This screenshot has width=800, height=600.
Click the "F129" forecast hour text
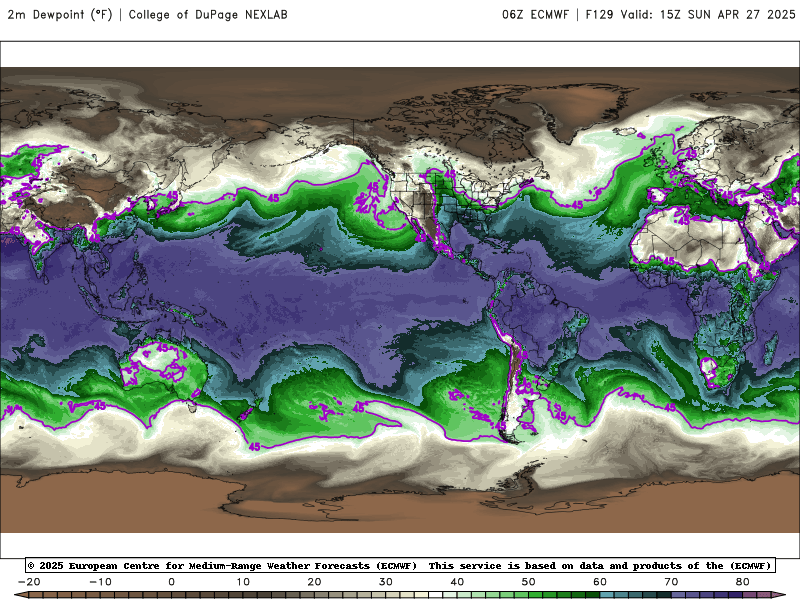pos(599,14)
